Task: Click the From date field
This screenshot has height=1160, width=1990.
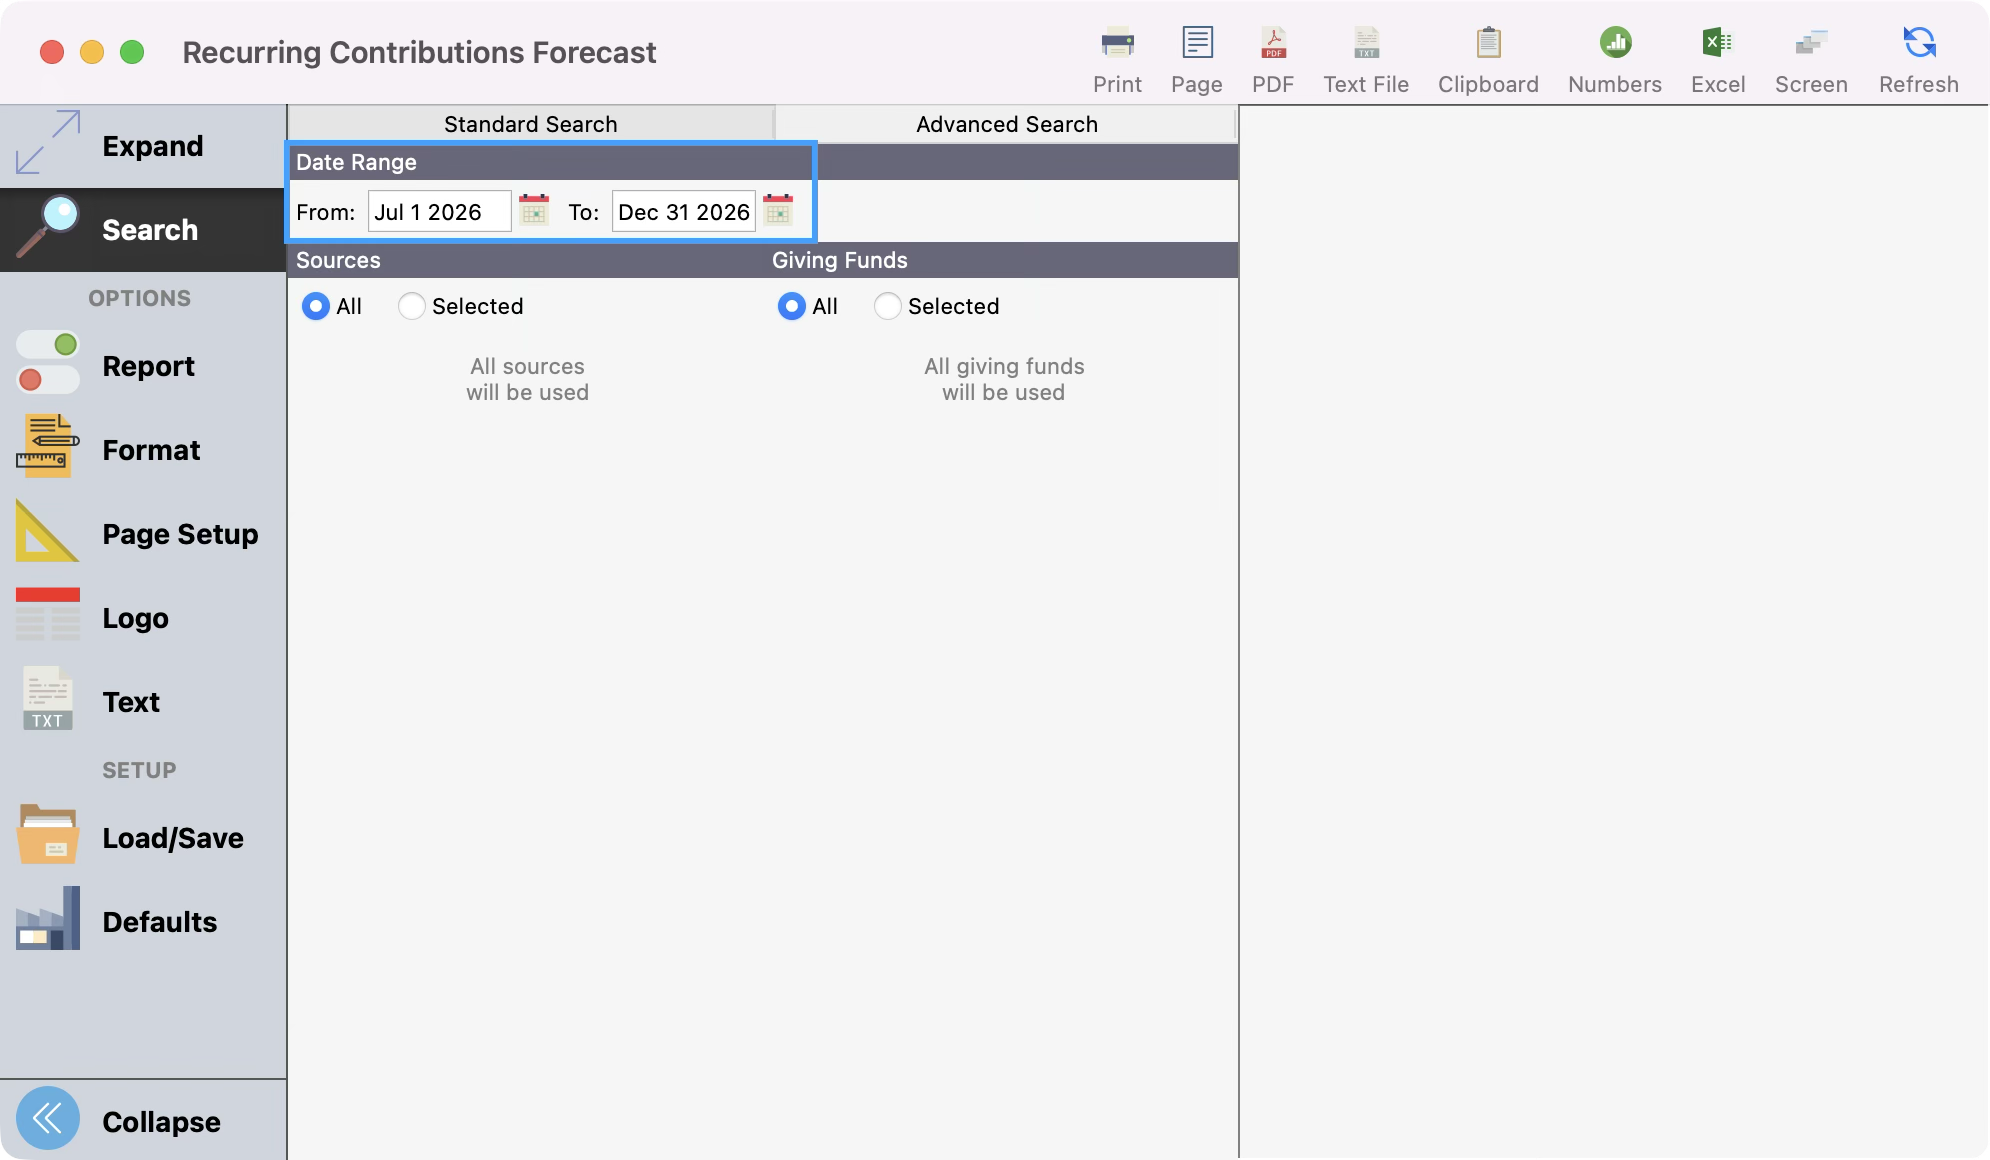Action: (x=440, y=212)
